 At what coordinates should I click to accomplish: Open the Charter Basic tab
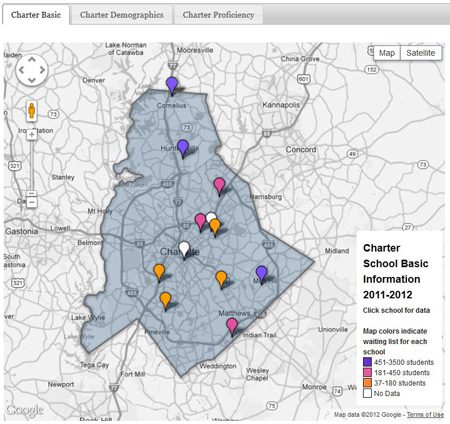[36, 15]
